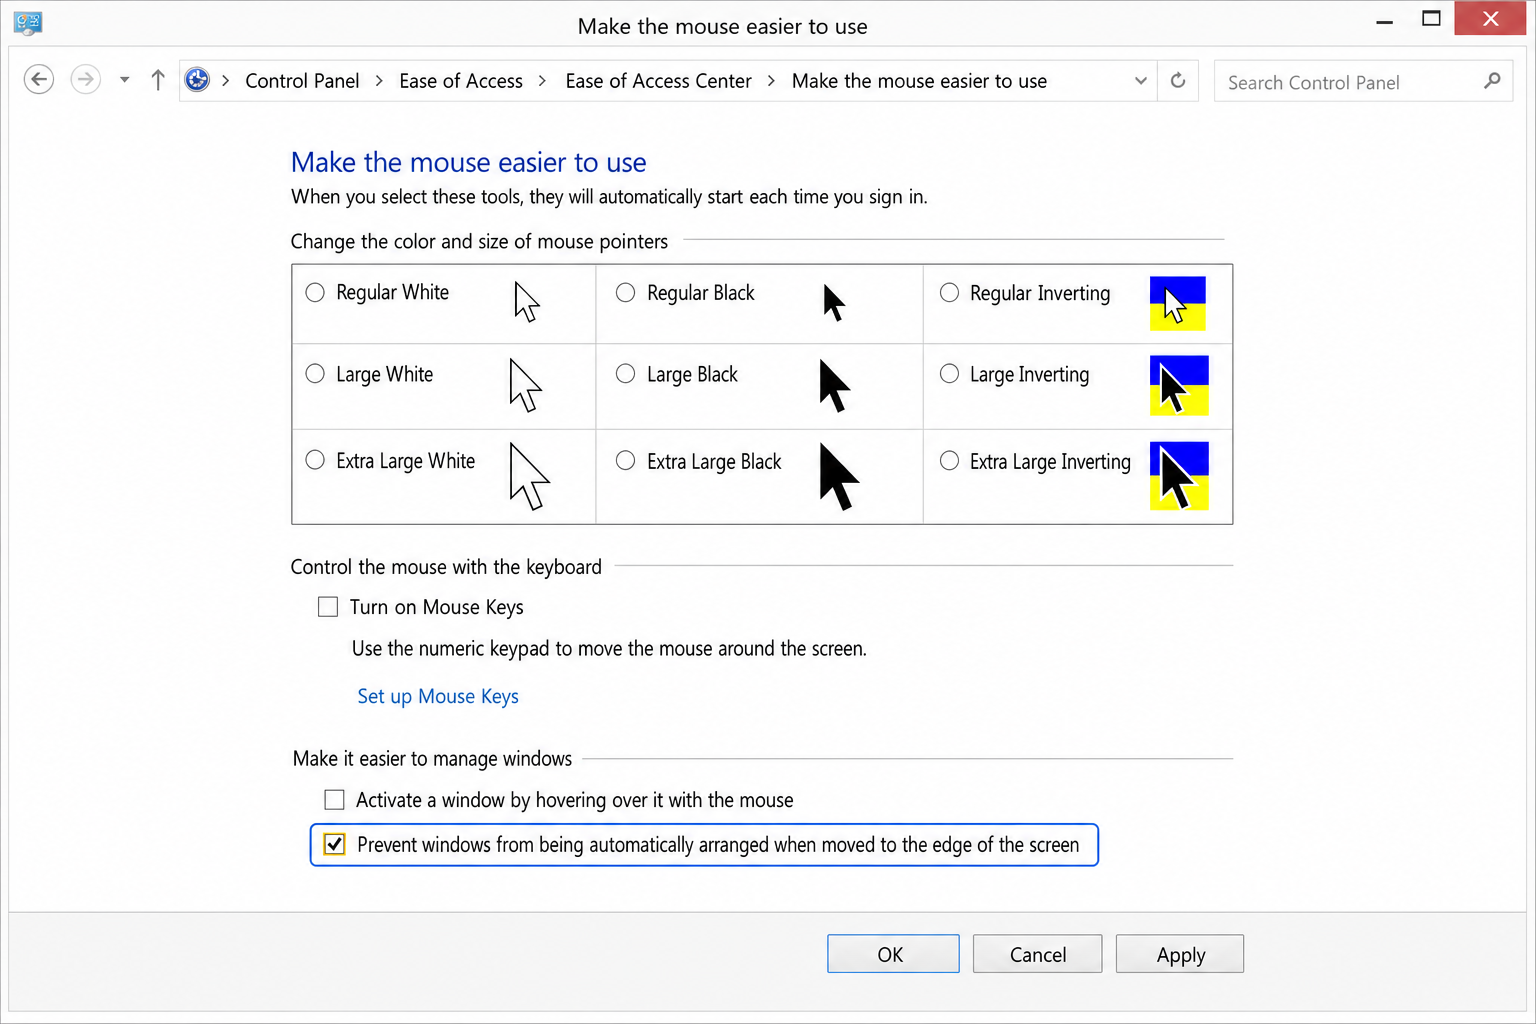Enable activate window by hovering checkbox
Image resolution: width=1536 pixels, height=1024 pixels.
click(334, 799)
